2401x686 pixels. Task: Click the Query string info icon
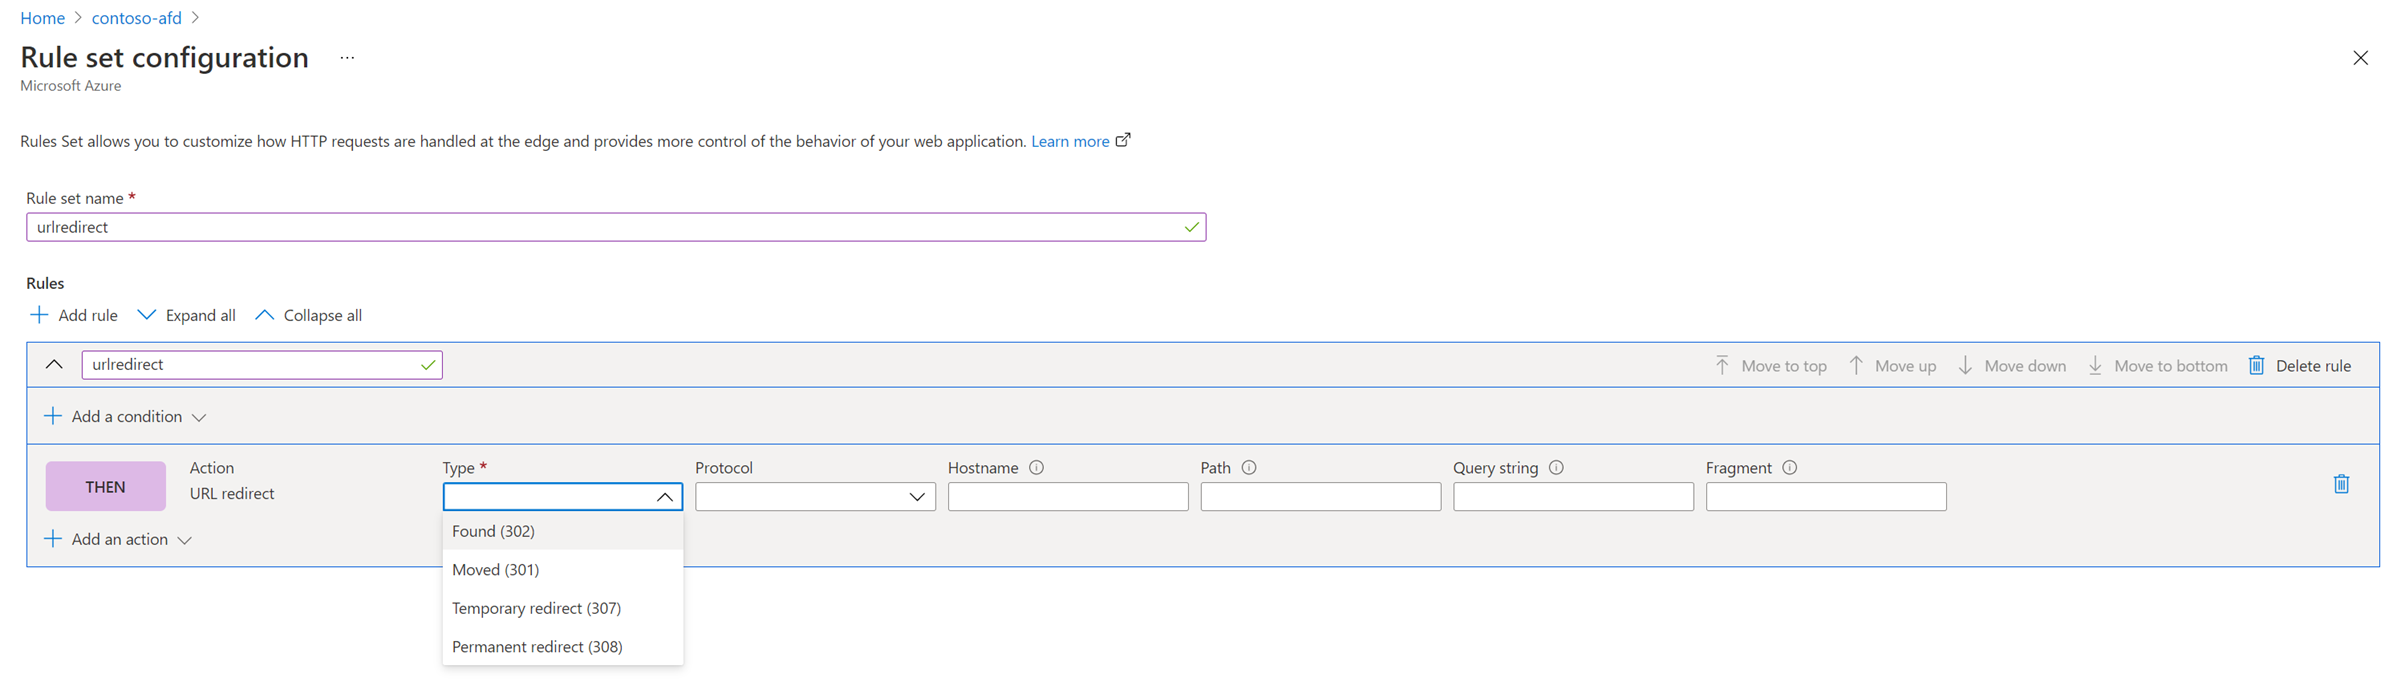point(1556,467)
